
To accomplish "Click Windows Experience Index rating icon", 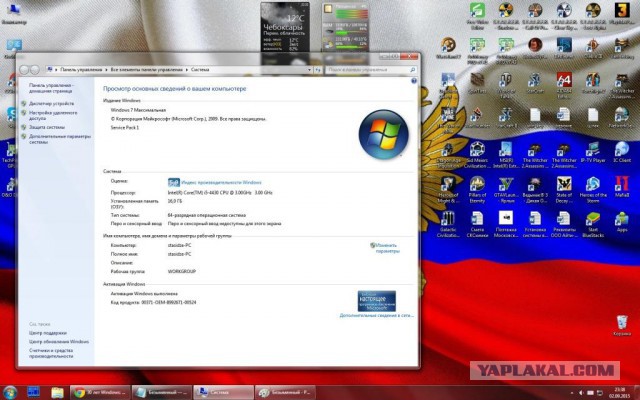I will pos(173,182).
